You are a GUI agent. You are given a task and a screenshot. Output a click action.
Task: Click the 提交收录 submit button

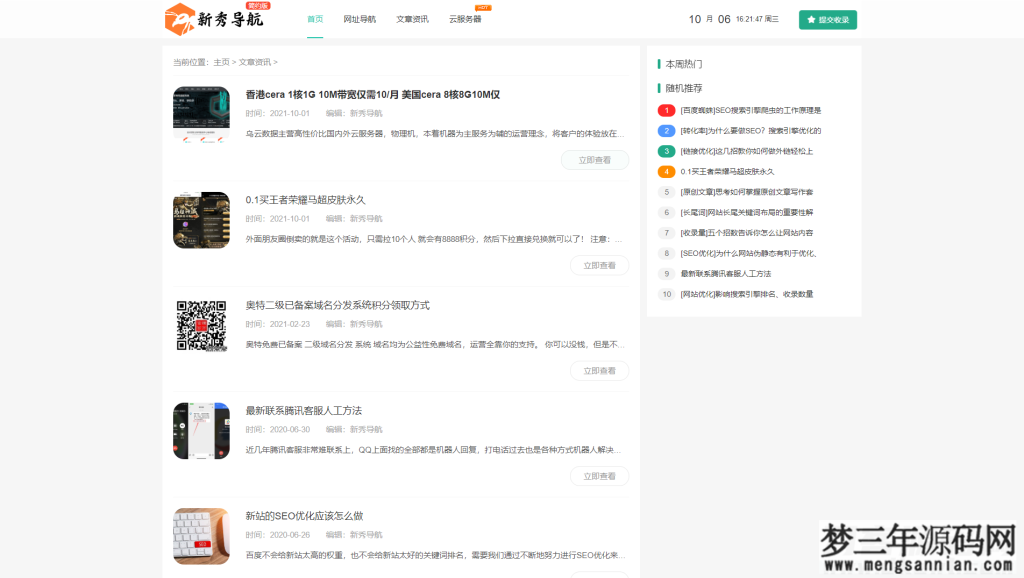(x=827, y=19)
